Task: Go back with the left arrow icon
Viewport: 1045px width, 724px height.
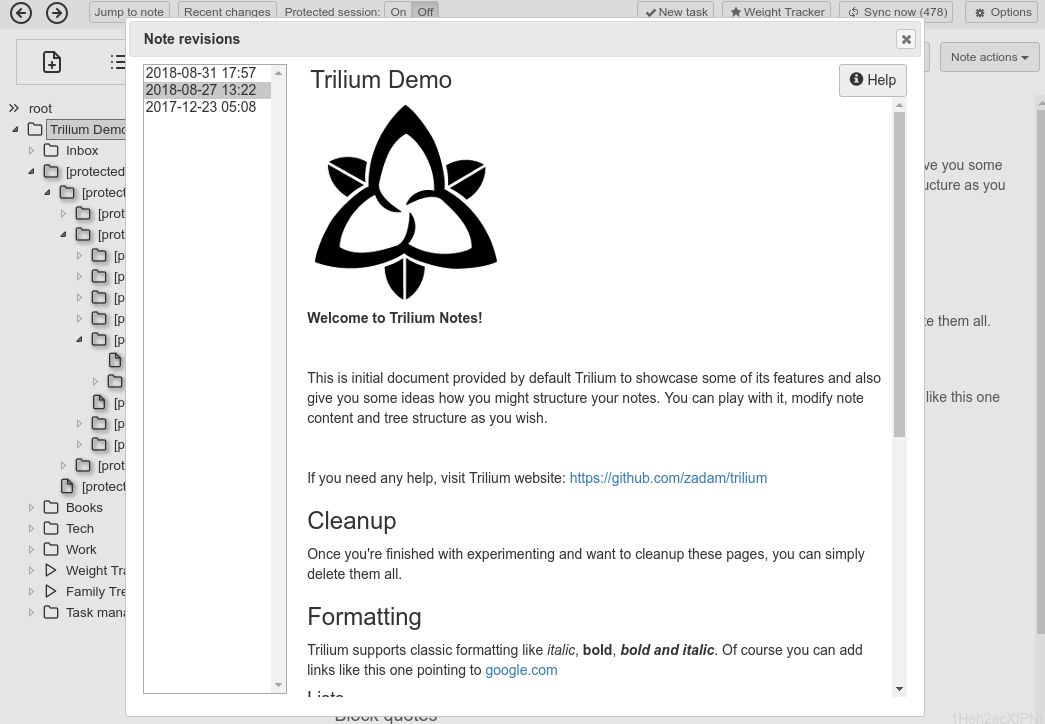Action: (21, 13)
